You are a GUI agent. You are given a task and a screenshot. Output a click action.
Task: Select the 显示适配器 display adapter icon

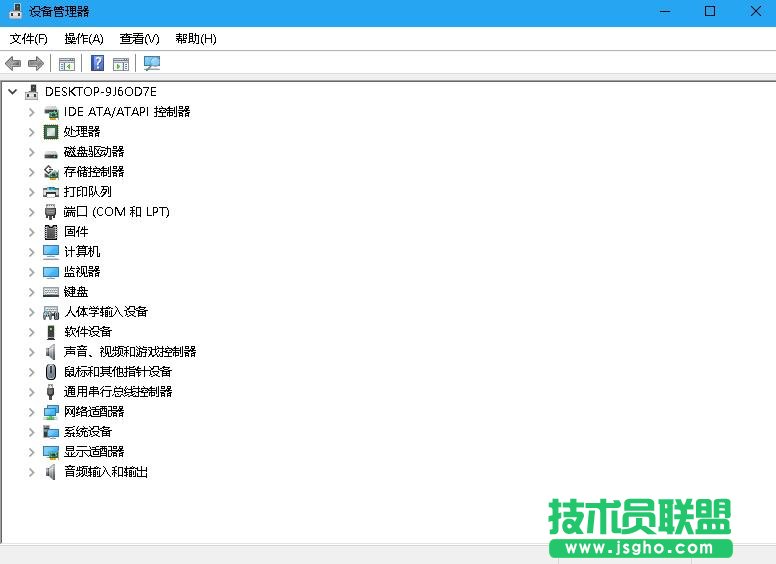pos(51,452)
